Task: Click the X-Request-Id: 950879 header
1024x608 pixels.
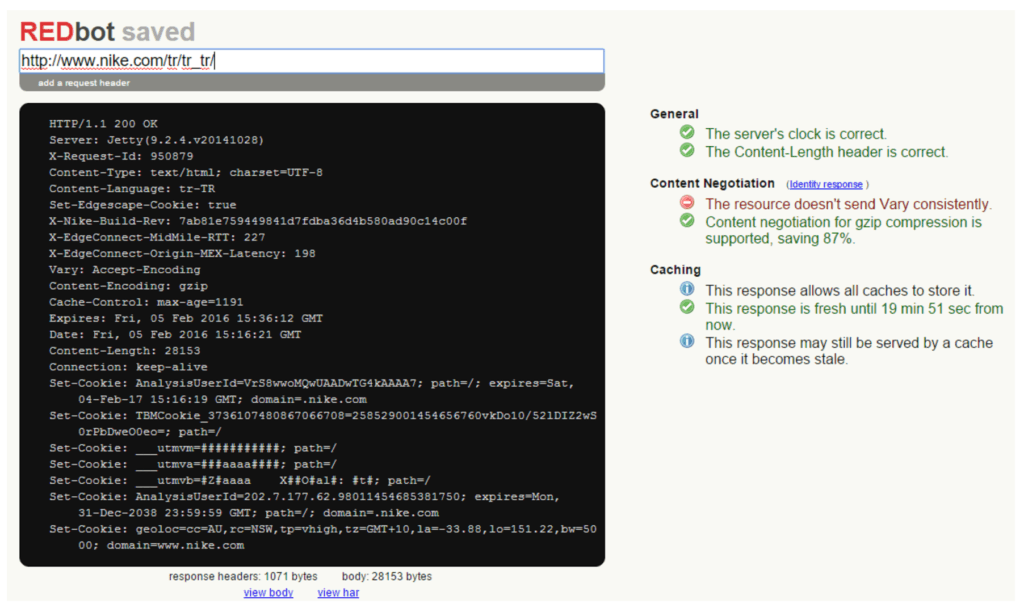Action: pos(121,156)
